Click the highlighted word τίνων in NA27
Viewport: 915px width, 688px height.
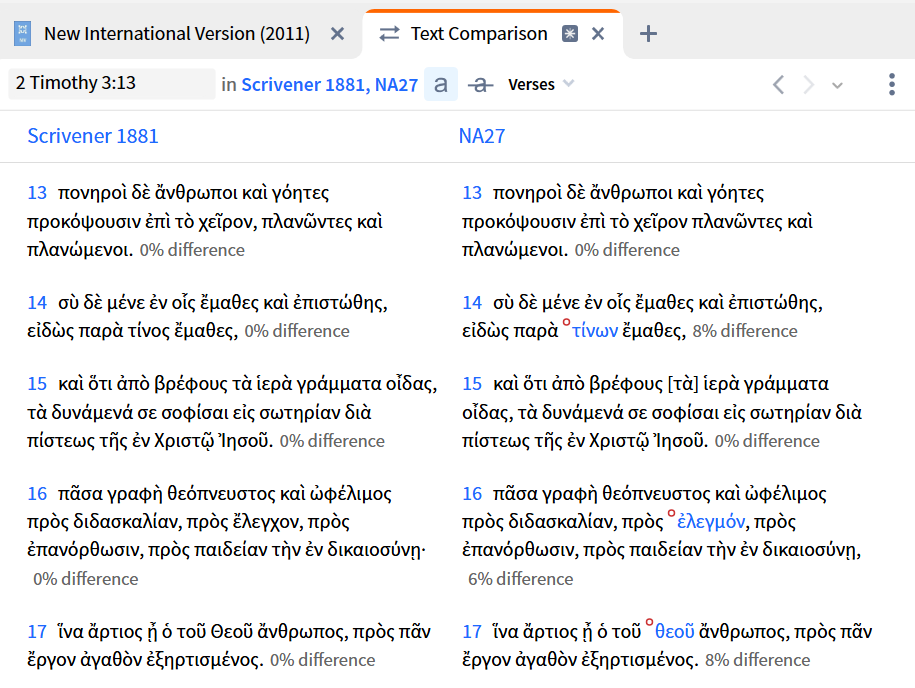pos(595,331)
